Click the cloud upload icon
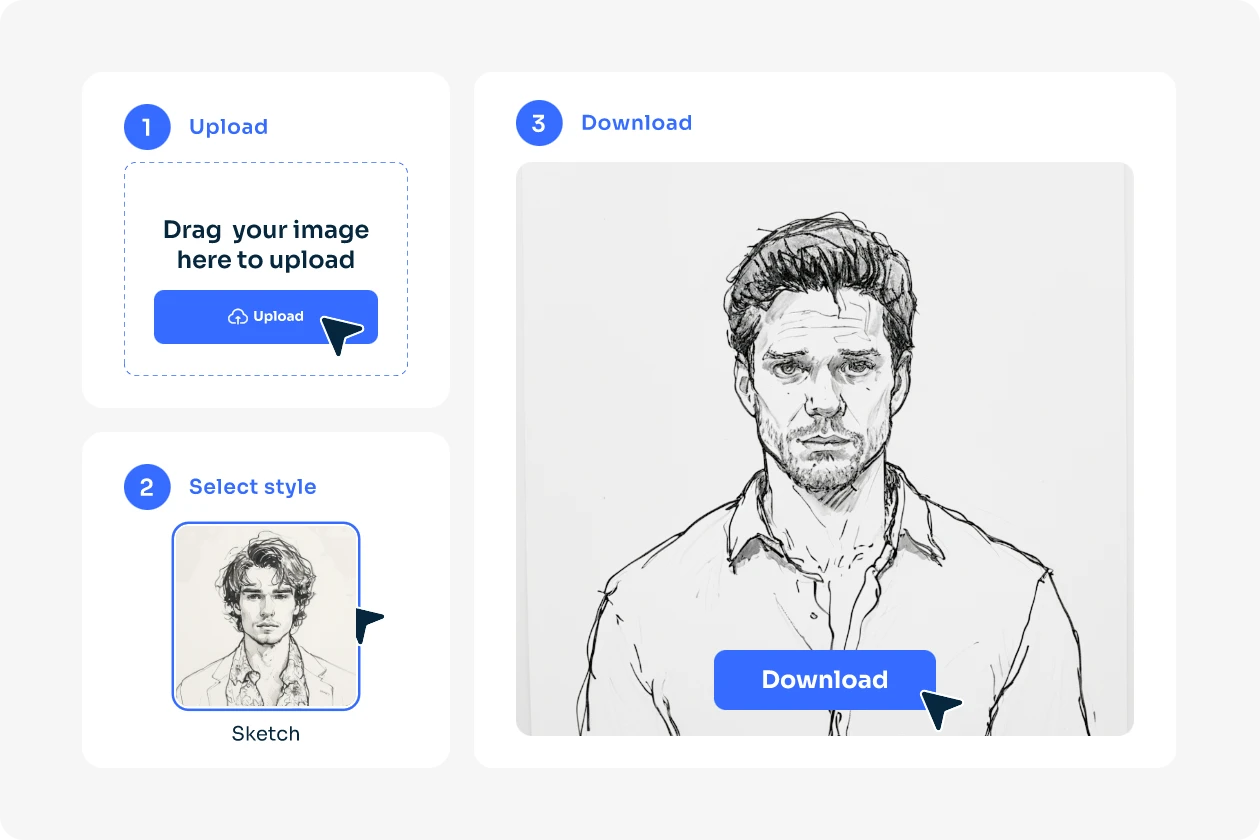1260x840 pixels. (237, 317)
